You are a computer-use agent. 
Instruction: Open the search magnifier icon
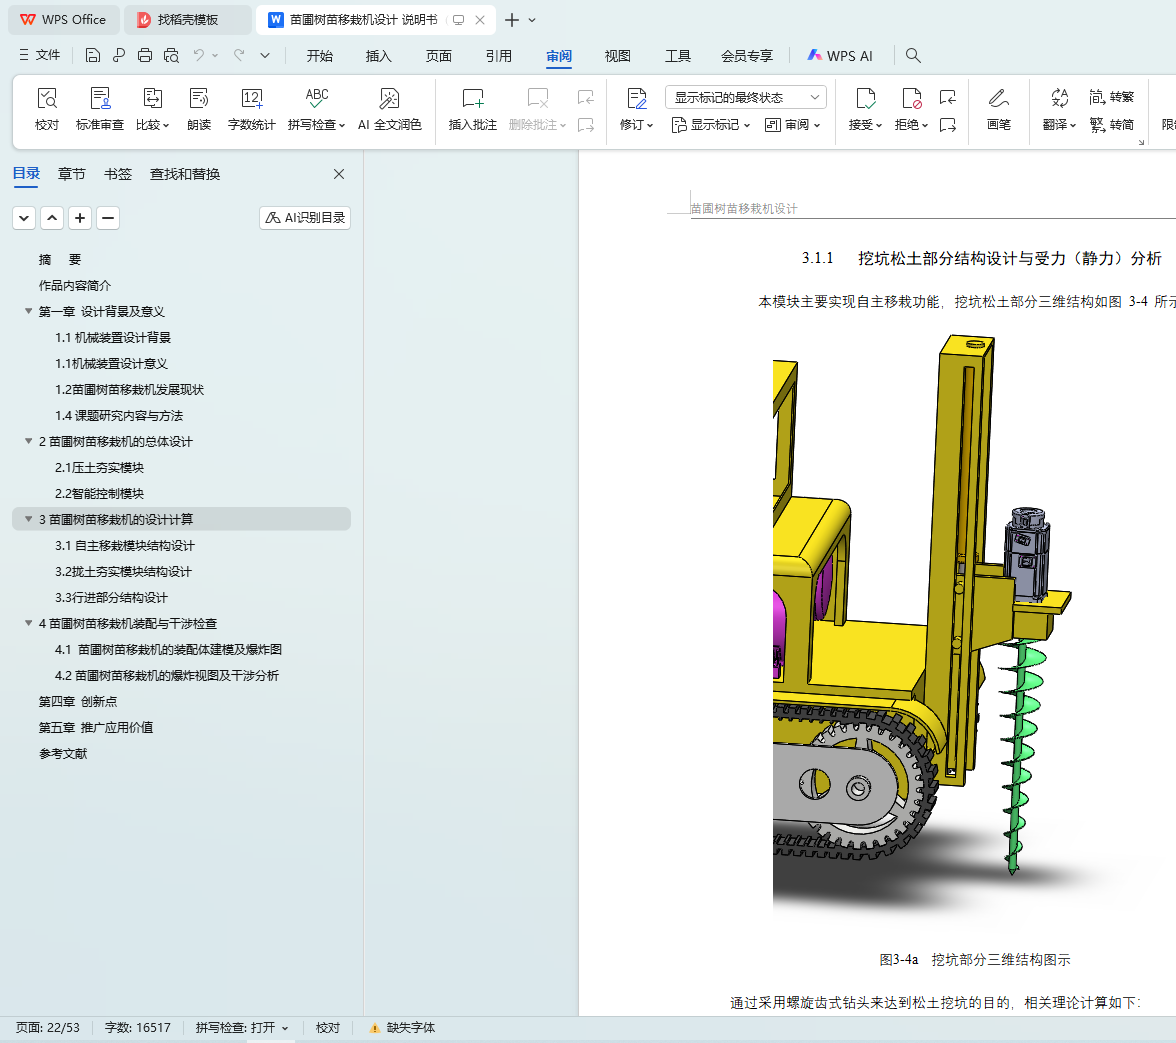point(913,55)
